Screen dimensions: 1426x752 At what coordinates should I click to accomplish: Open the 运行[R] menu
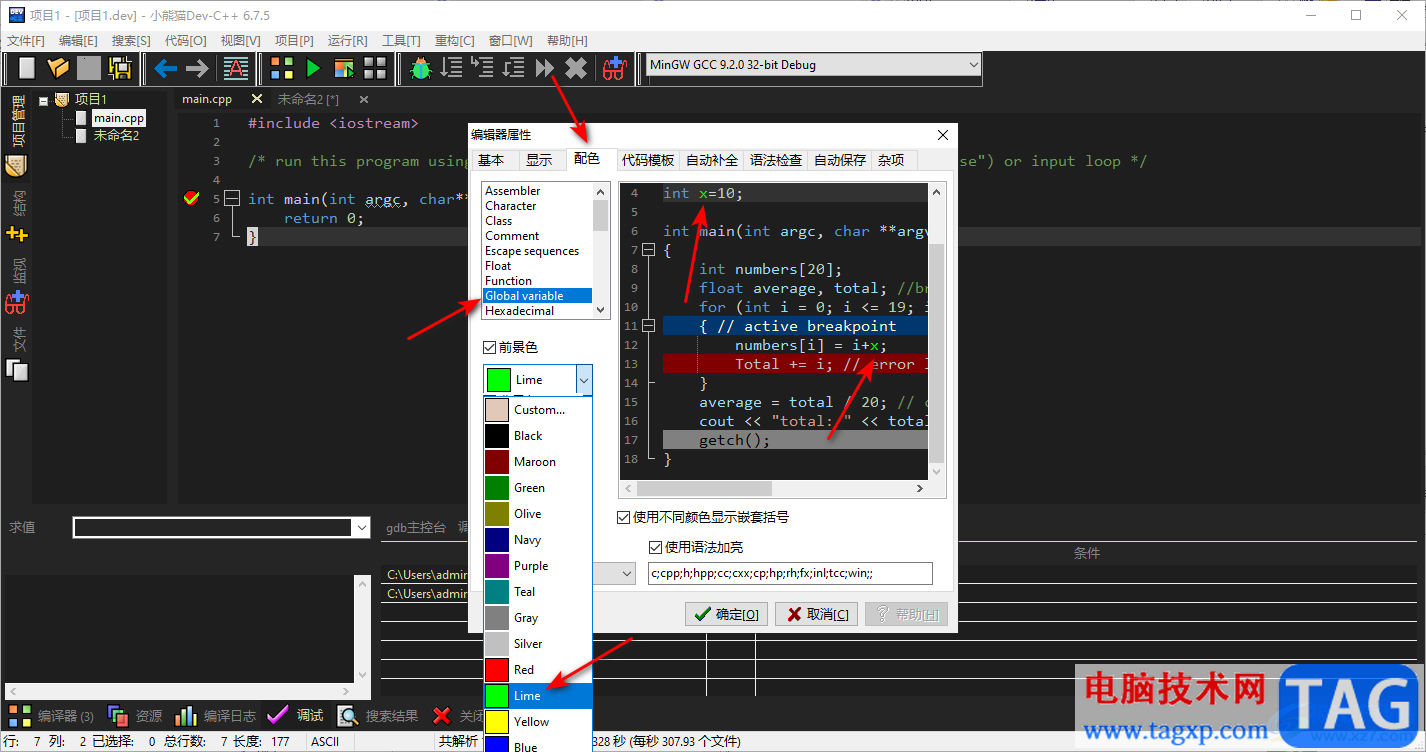pyautogui.click(x=347, y=40)
